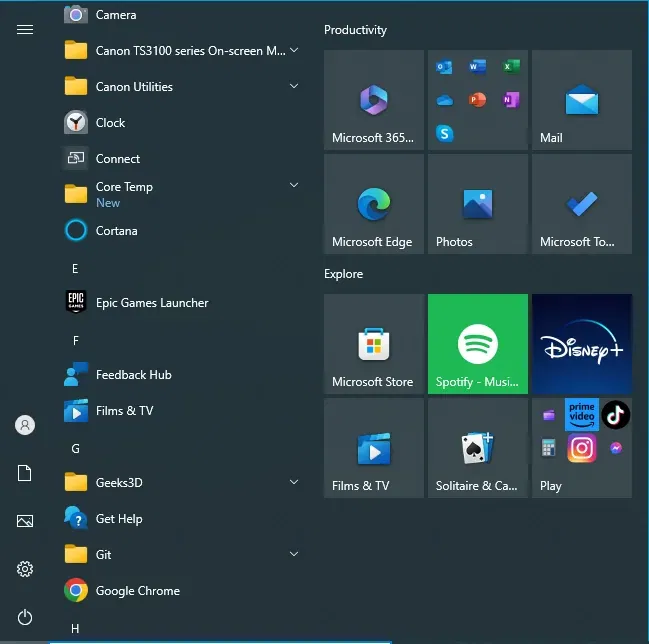Click the Instagram icon in Play tile
Viewport: 649px width, 644px height.
point(582,448)
